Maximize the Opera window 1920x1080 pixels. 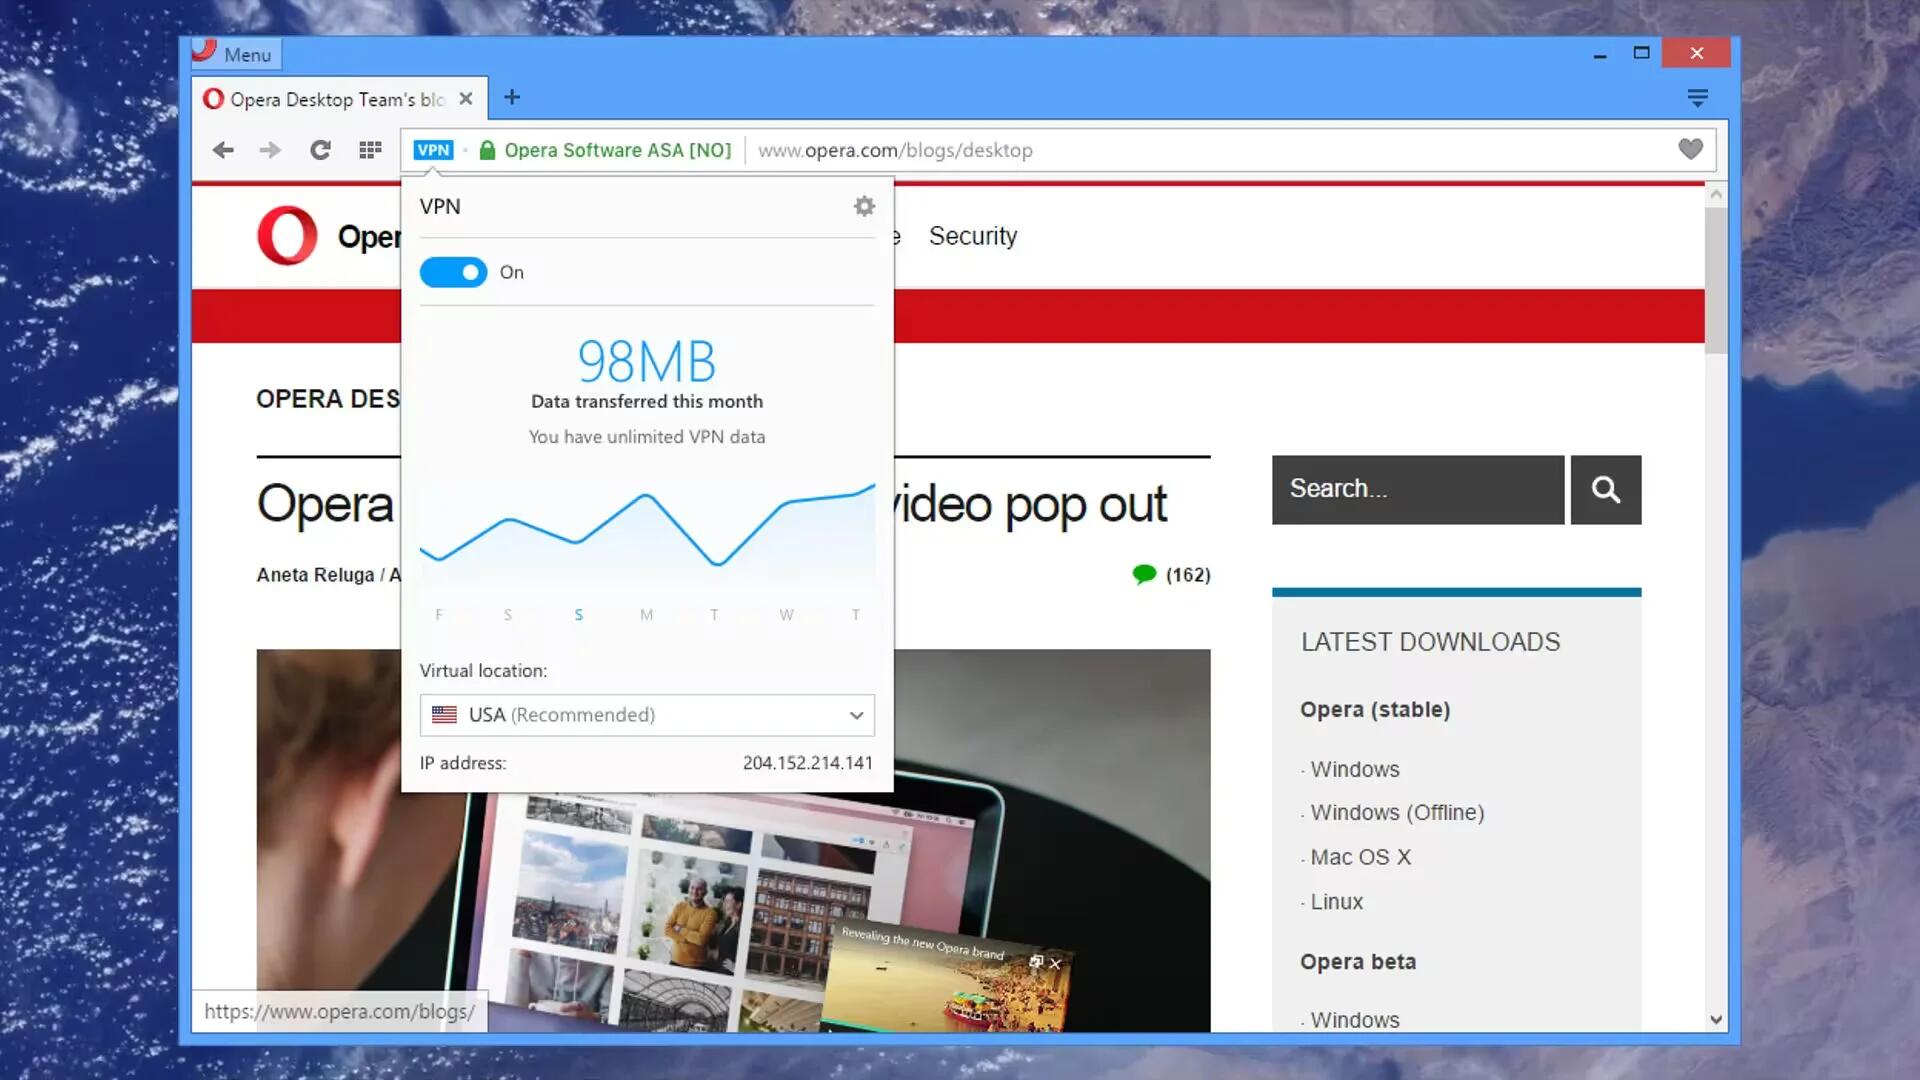point(1641,53)
